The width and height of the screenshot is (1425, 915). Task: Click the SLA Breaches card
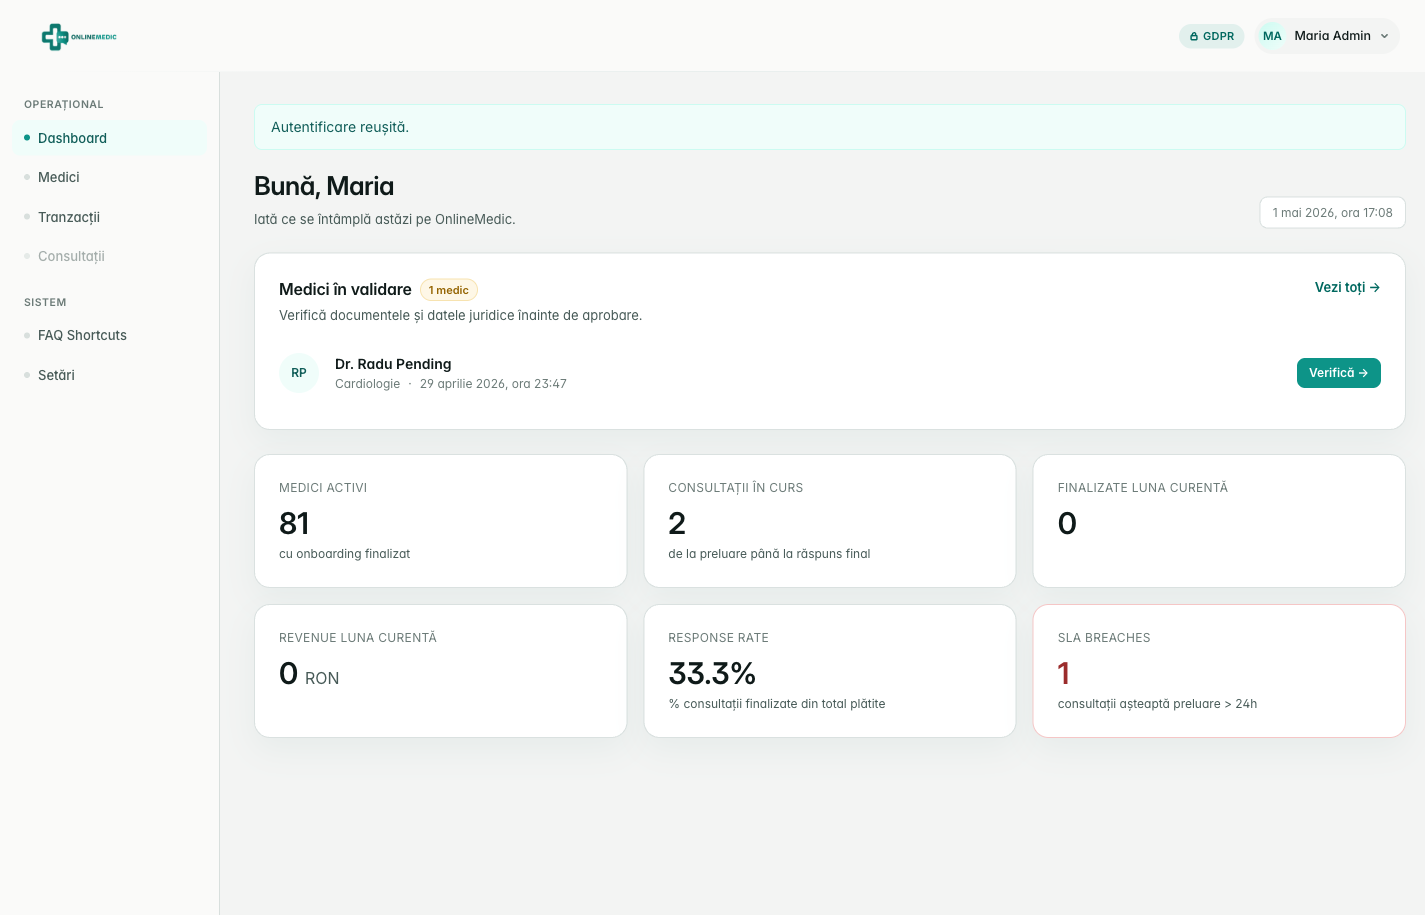pos(1219,671)
